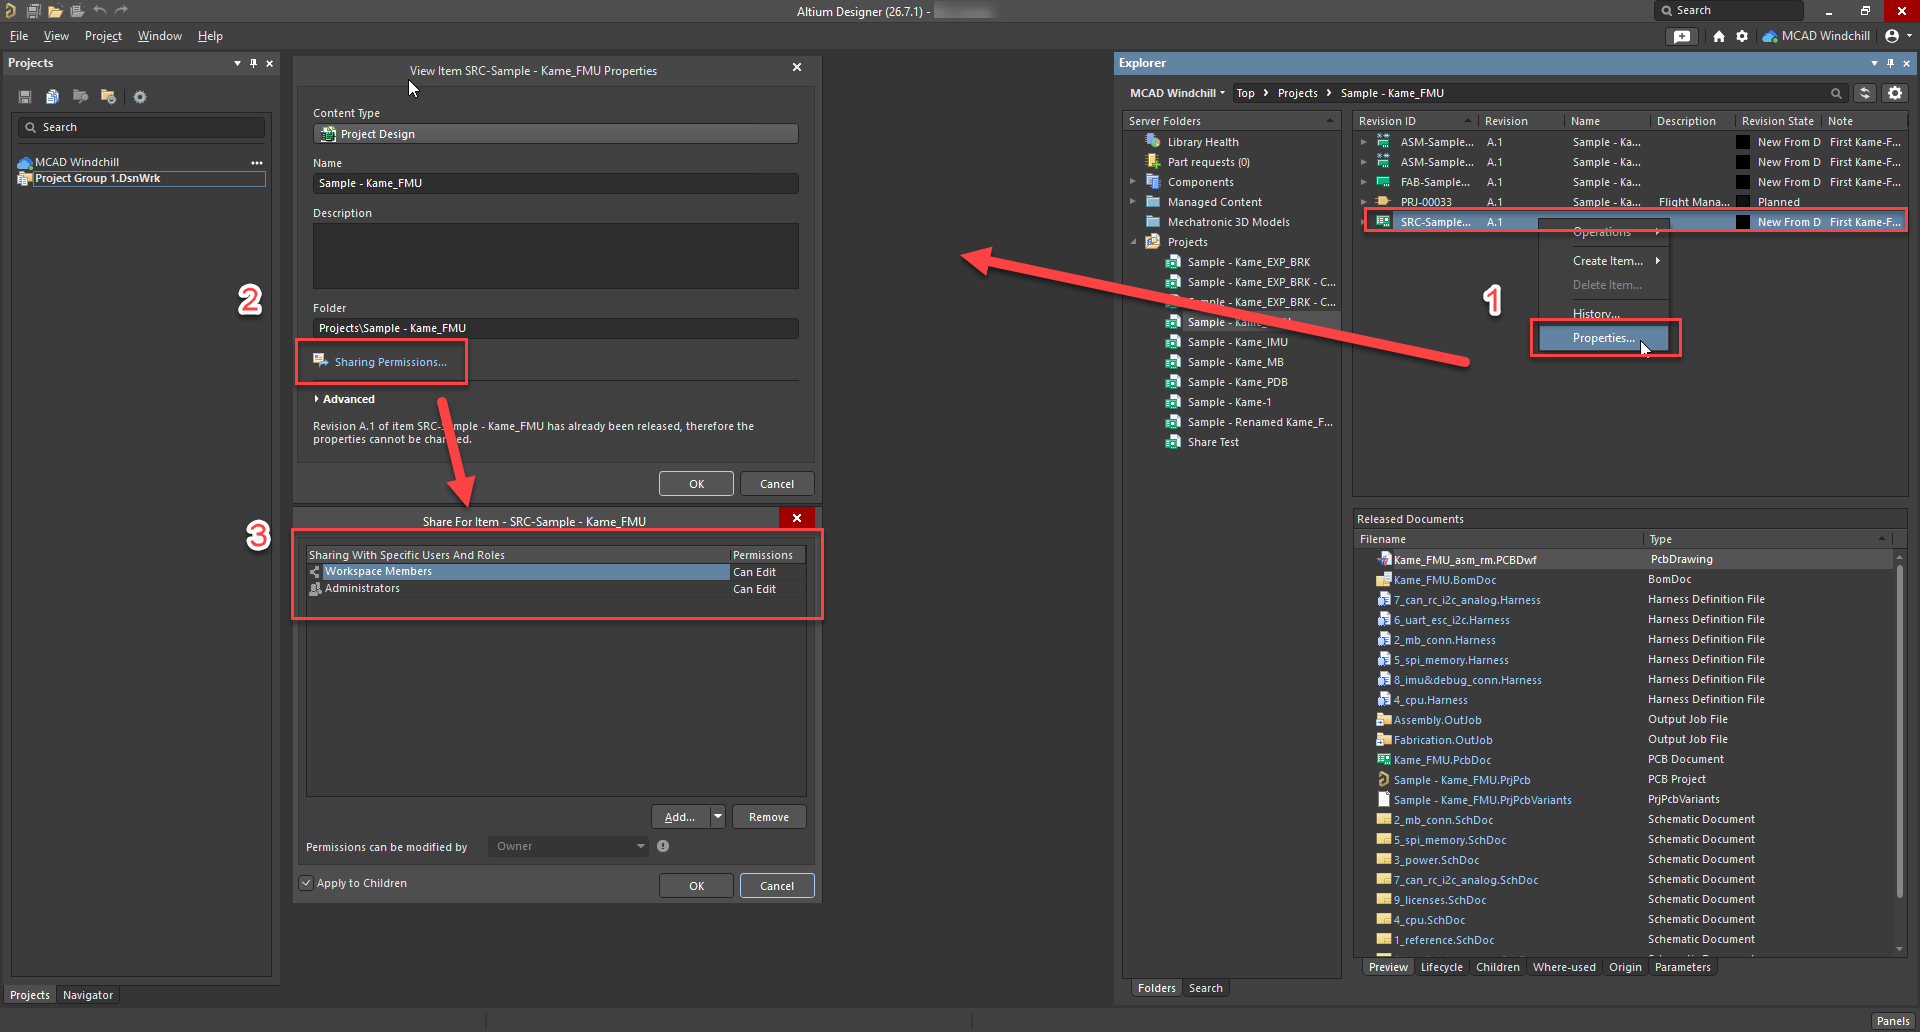
Task: Open the Window menu
Action: tap(160, 36)
